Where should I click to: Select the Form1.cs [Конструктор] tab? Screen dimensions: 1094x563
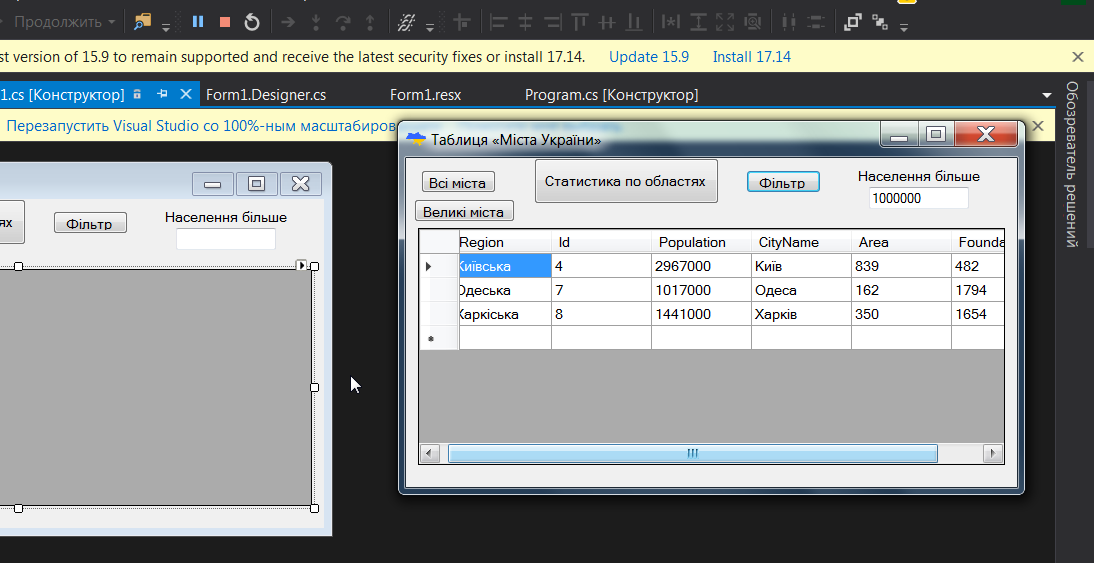[62, 95]
